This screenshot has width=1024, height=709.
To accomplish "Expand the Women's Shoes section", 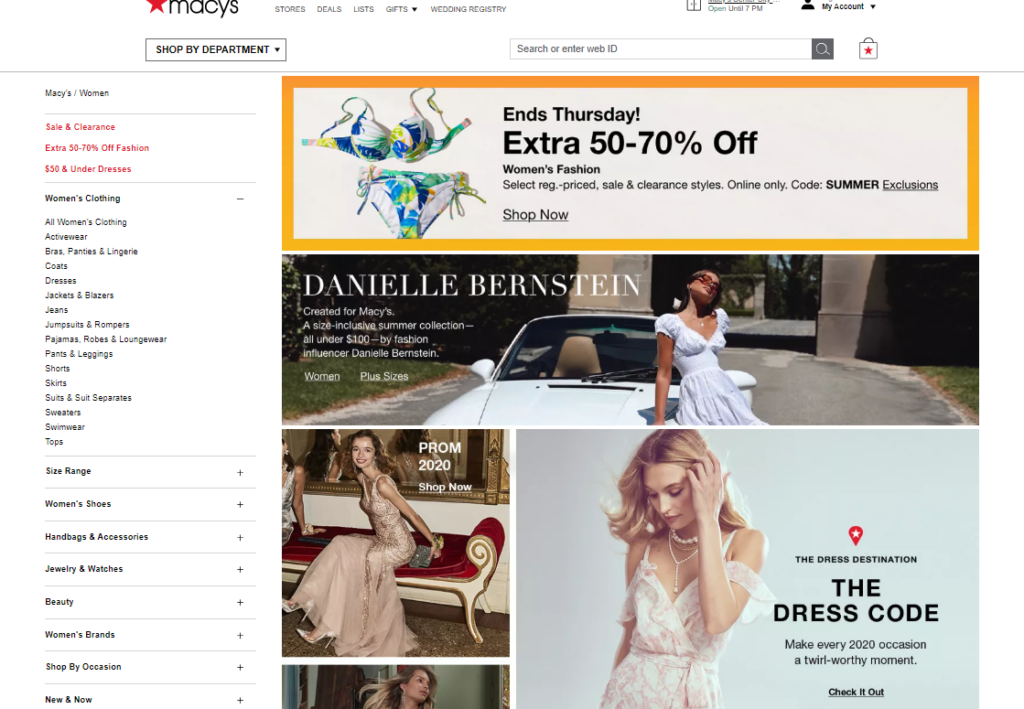I will pos(240,505).
